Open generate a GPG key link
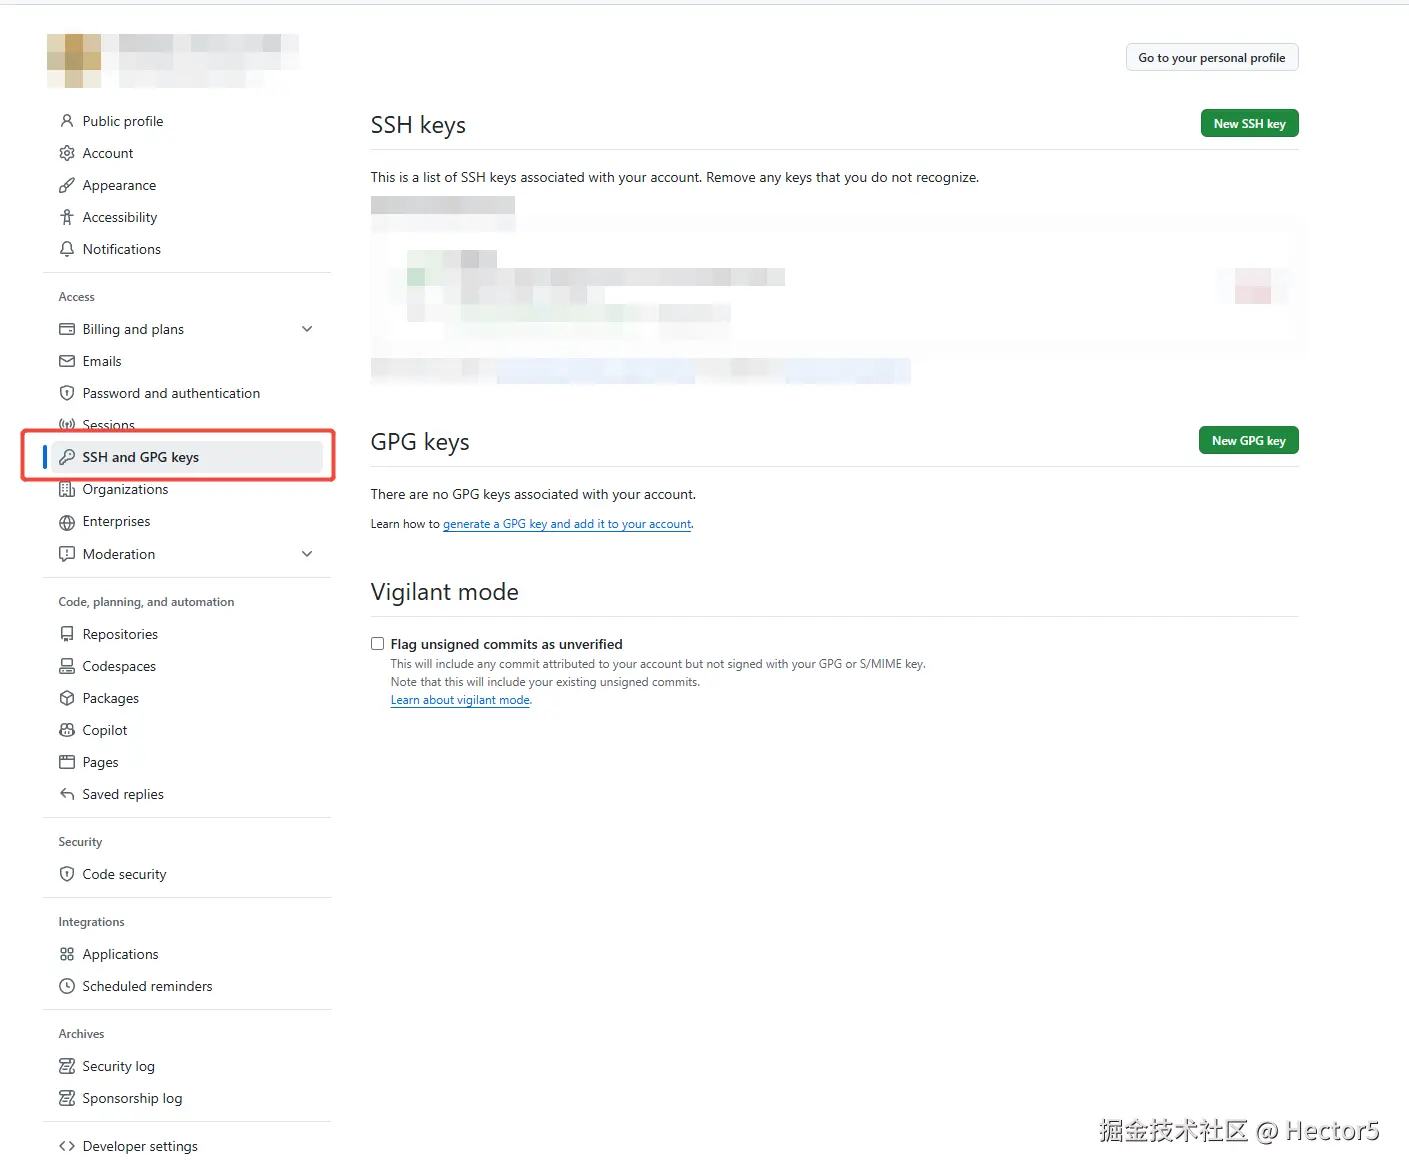Viewport: 1409px width, 1174px height. [567, 523]
